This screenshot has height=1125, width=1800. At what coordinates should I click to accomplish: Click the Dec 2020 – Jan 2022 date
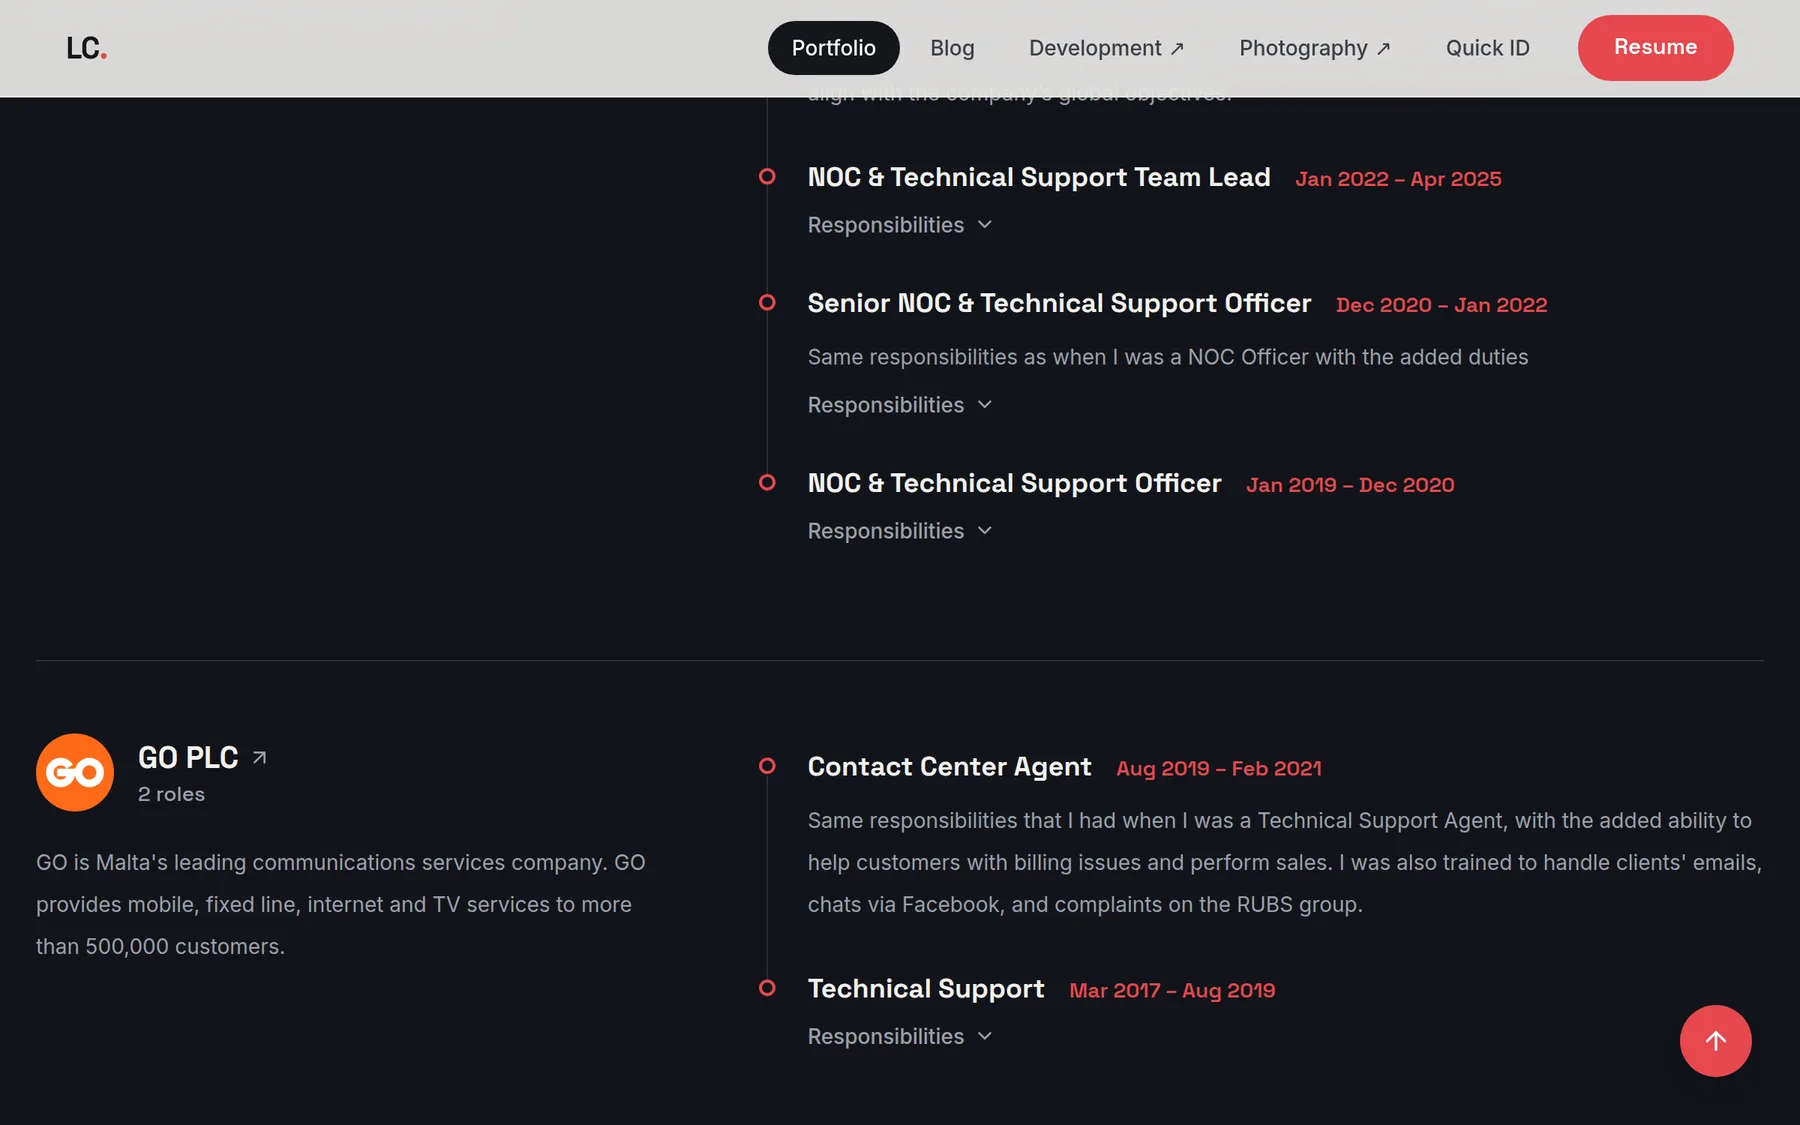[x=1441, y=305]
